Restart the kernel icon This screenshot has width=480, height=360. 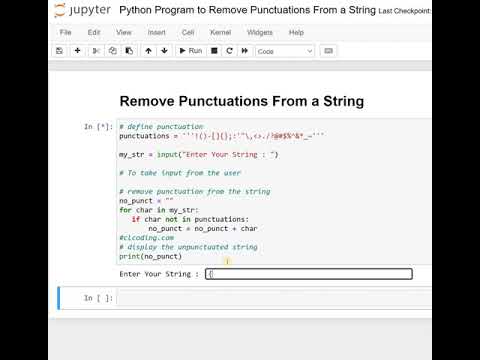[229, 51]
